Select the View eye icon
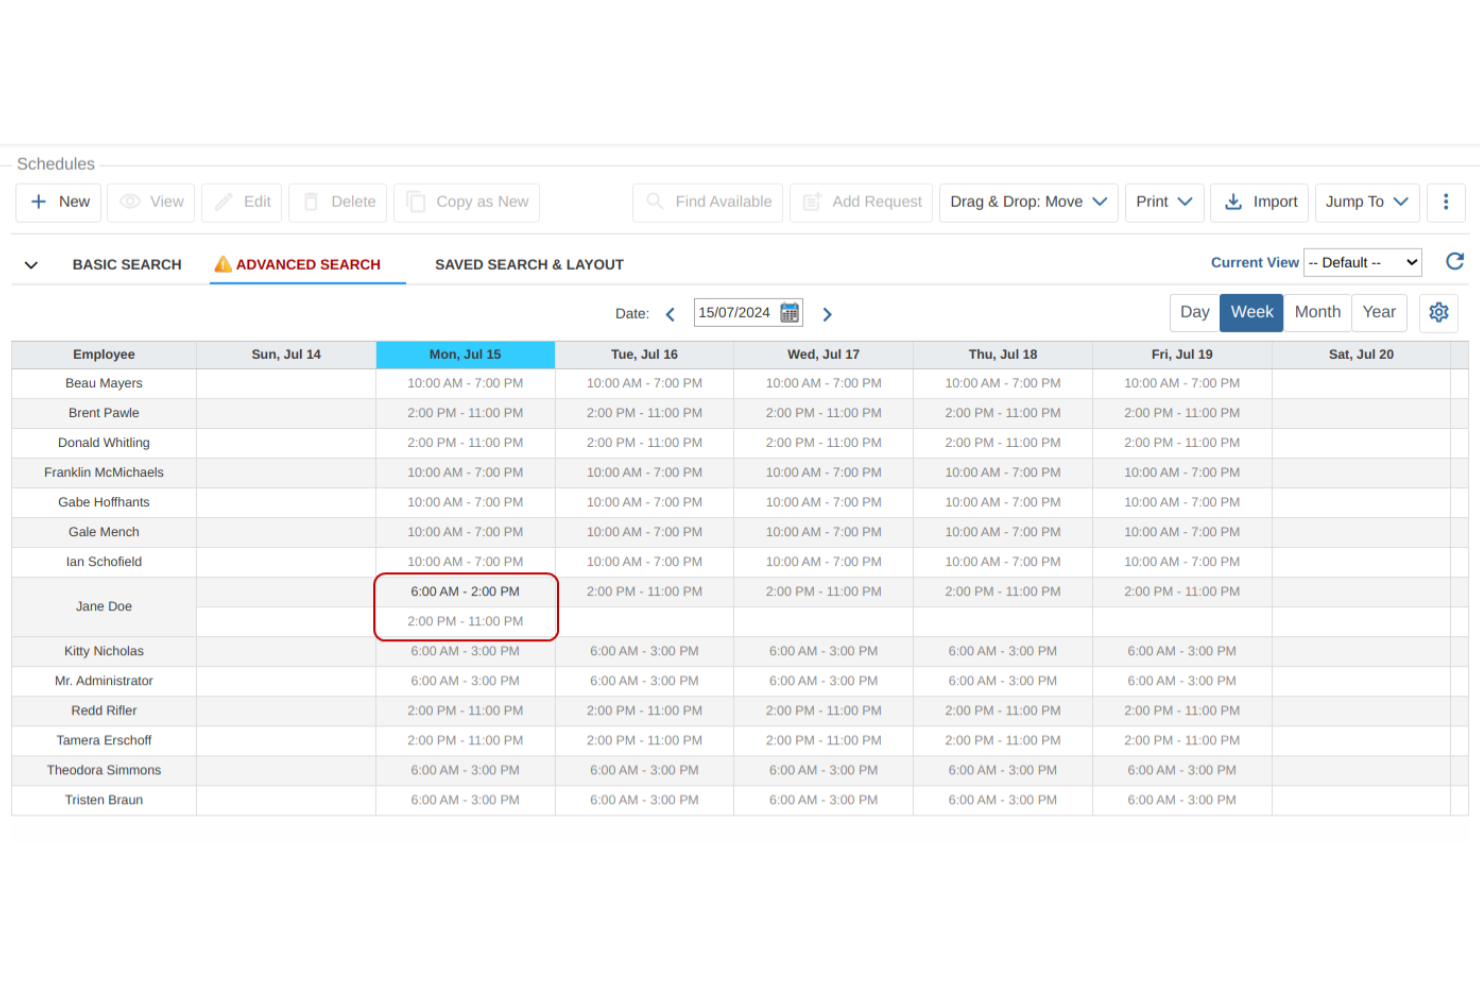Viewport: 1480px width, 987px height. [131, 202]
